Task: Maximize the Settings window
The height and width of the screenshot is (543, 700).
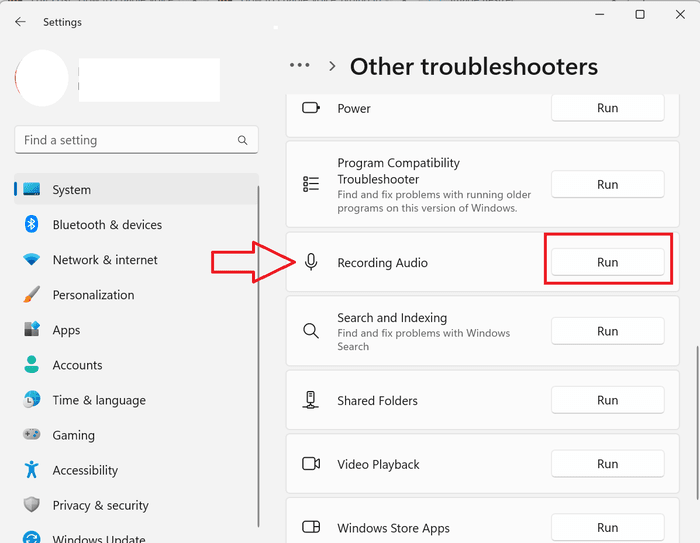Action: (x=640, y=15)
